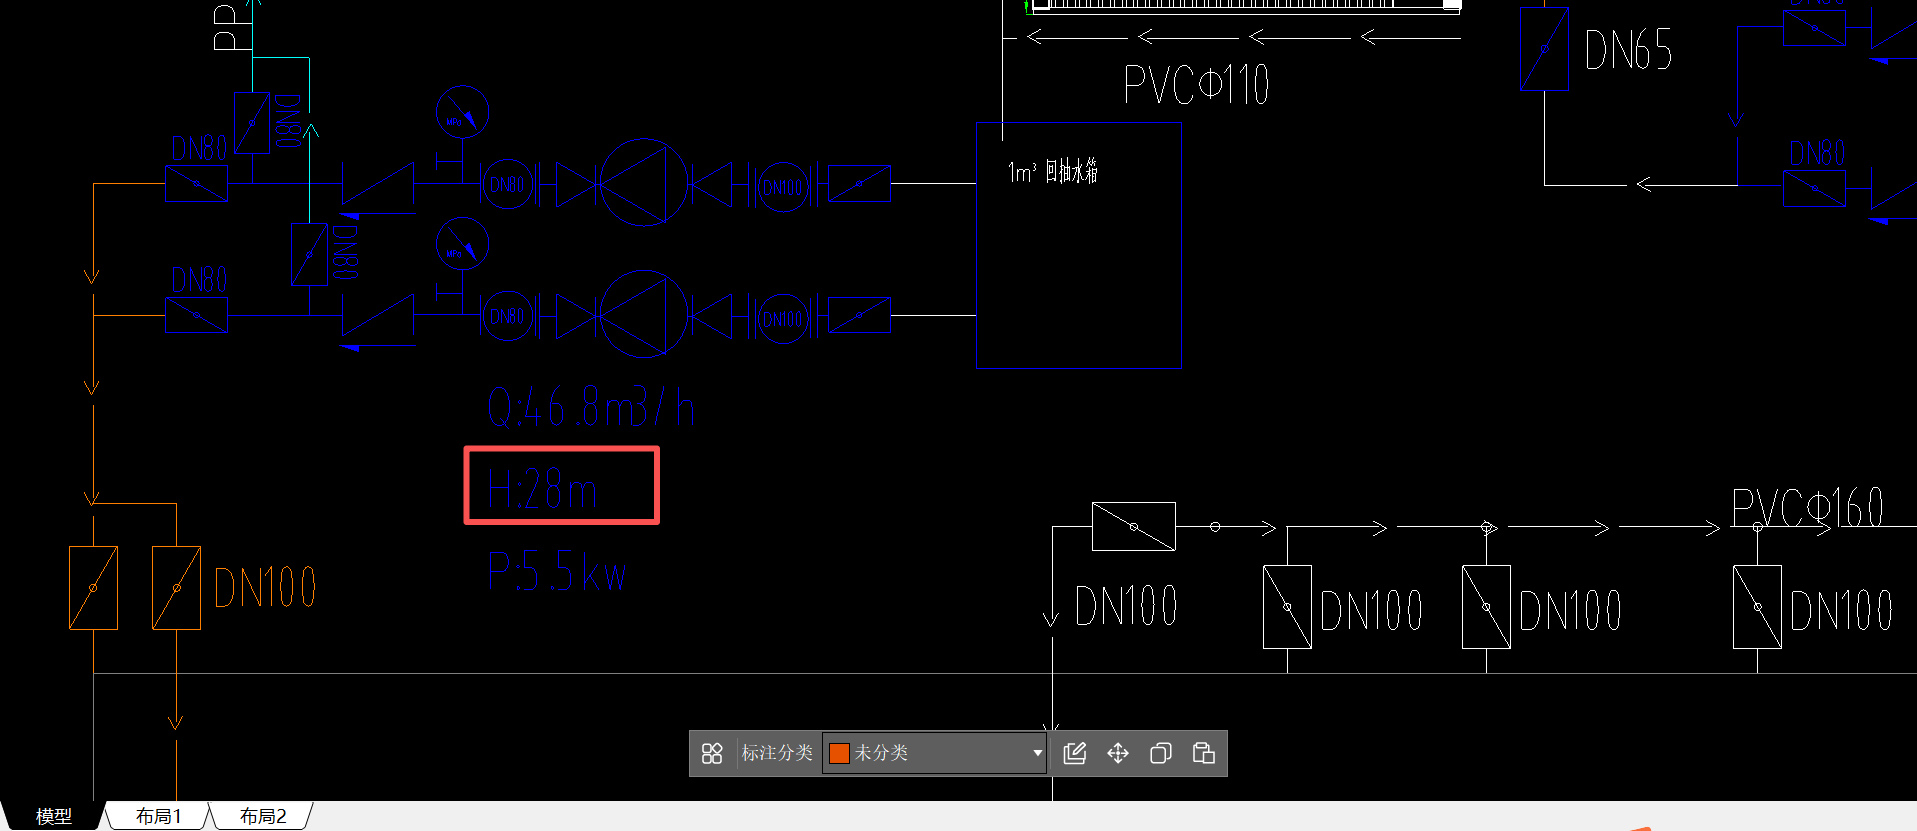Viewport: 1917px width, 831px height.
Task: Select the orange DN100 label
Action: click(265, 587)
